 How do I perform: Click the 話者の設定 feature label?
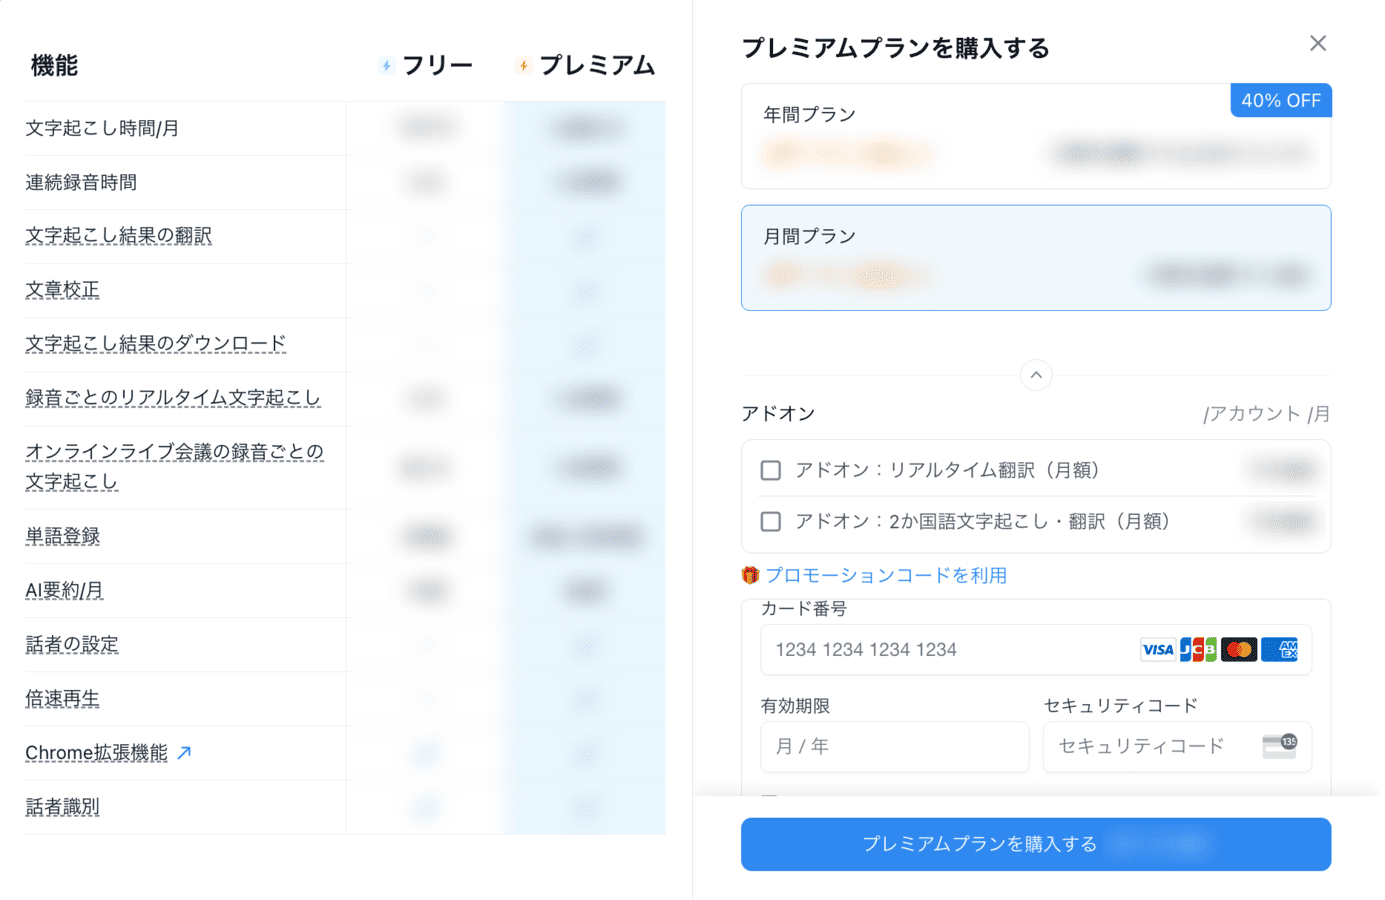click(x=71, y=645)
